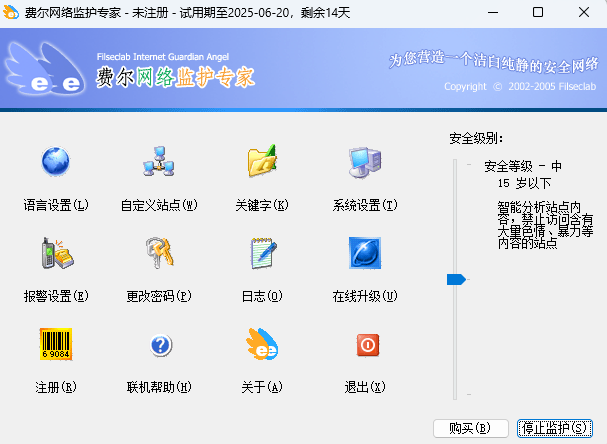Click the 在线升级(U) label
607x444 pixels.
(x=365, y=296)
